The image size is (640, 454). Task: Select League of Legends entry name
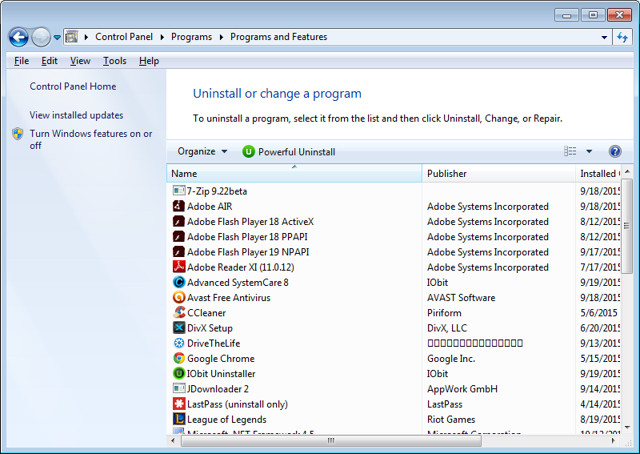point(227,419)
